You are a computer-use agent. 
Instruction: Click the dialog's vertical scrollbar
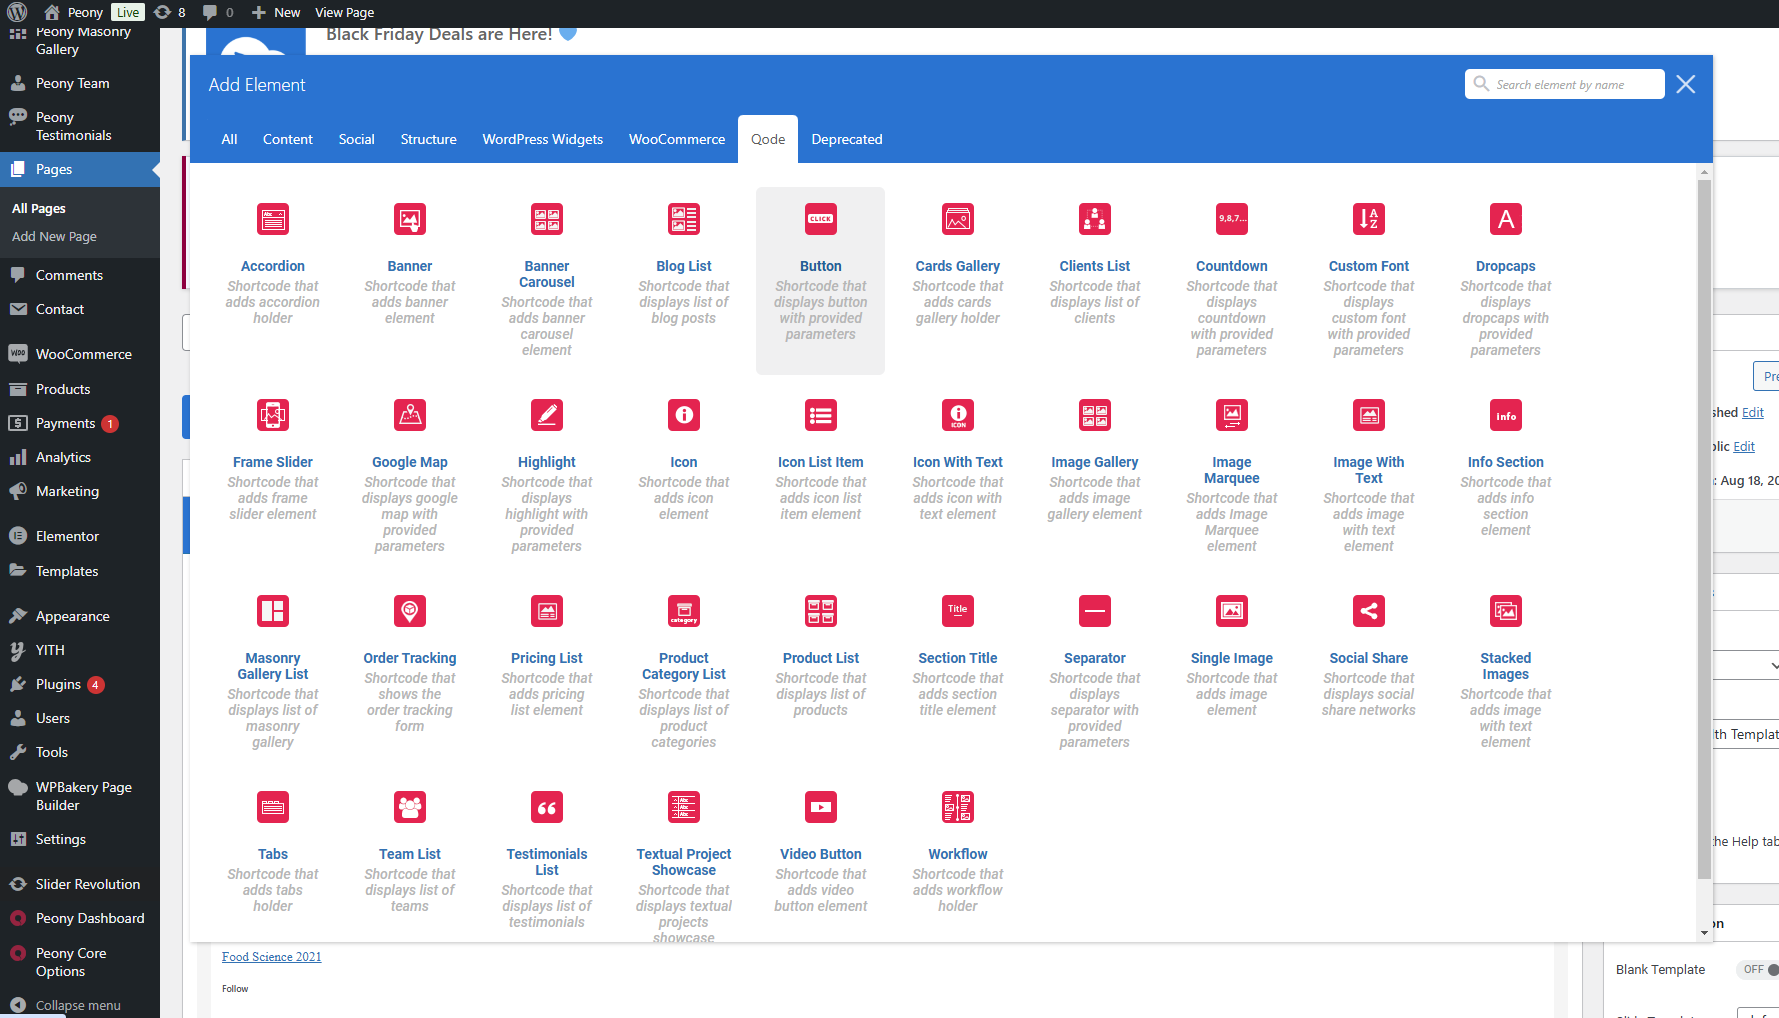coord(1704,530)
